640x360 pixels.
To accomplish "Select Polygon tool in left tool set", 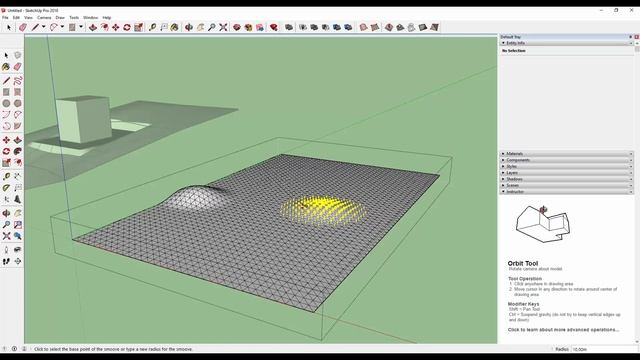I will (18, 104).
